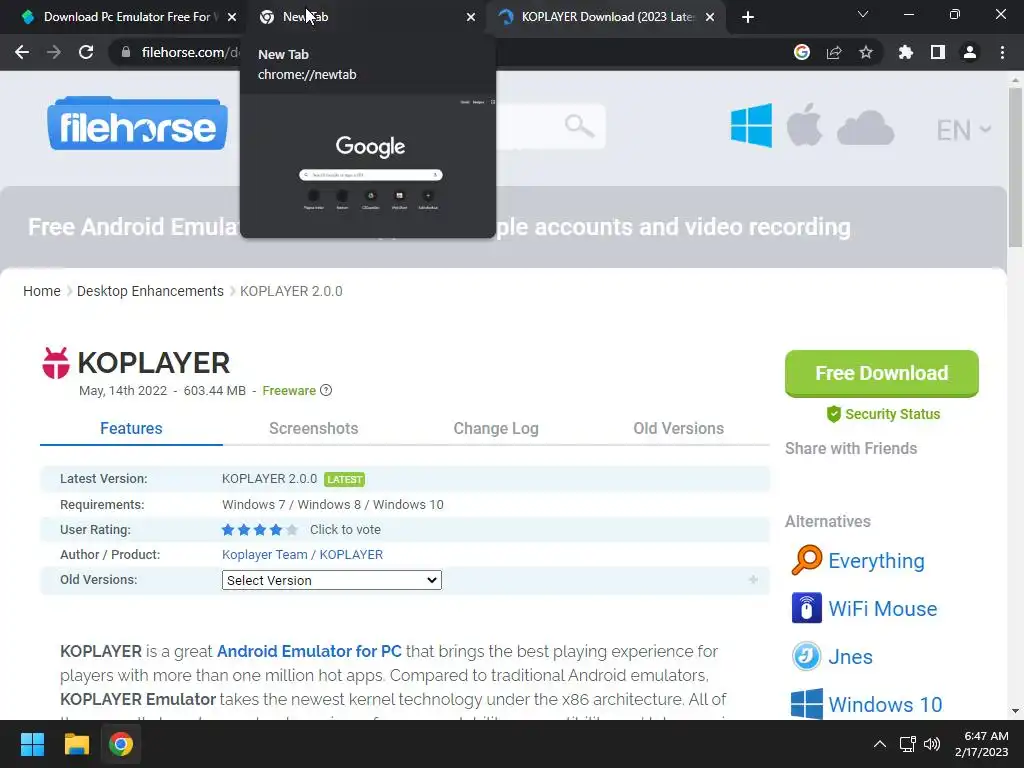Open the volume icon in system tray
This screenshot has height=768, width=1024.
point(932,744)
